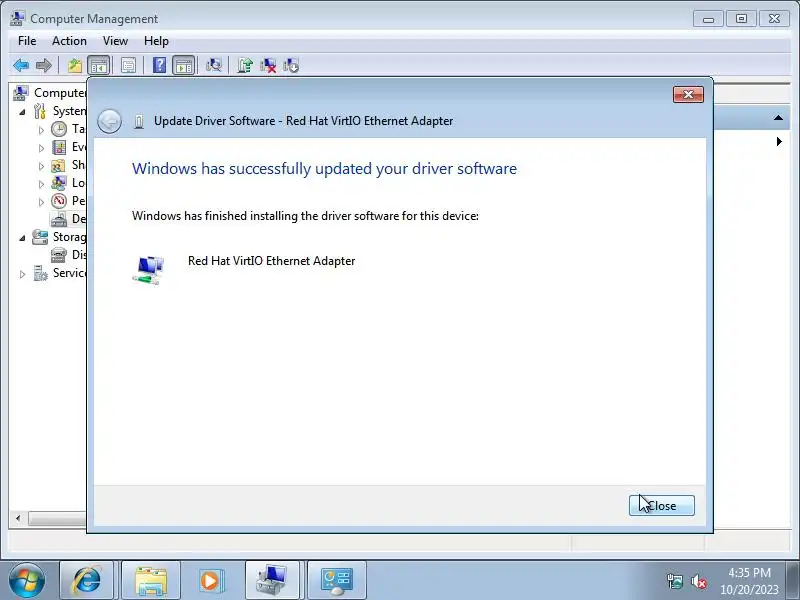Select Disk Management tree item
Viewport: 800px width, 600px height.
coord(68,255)
